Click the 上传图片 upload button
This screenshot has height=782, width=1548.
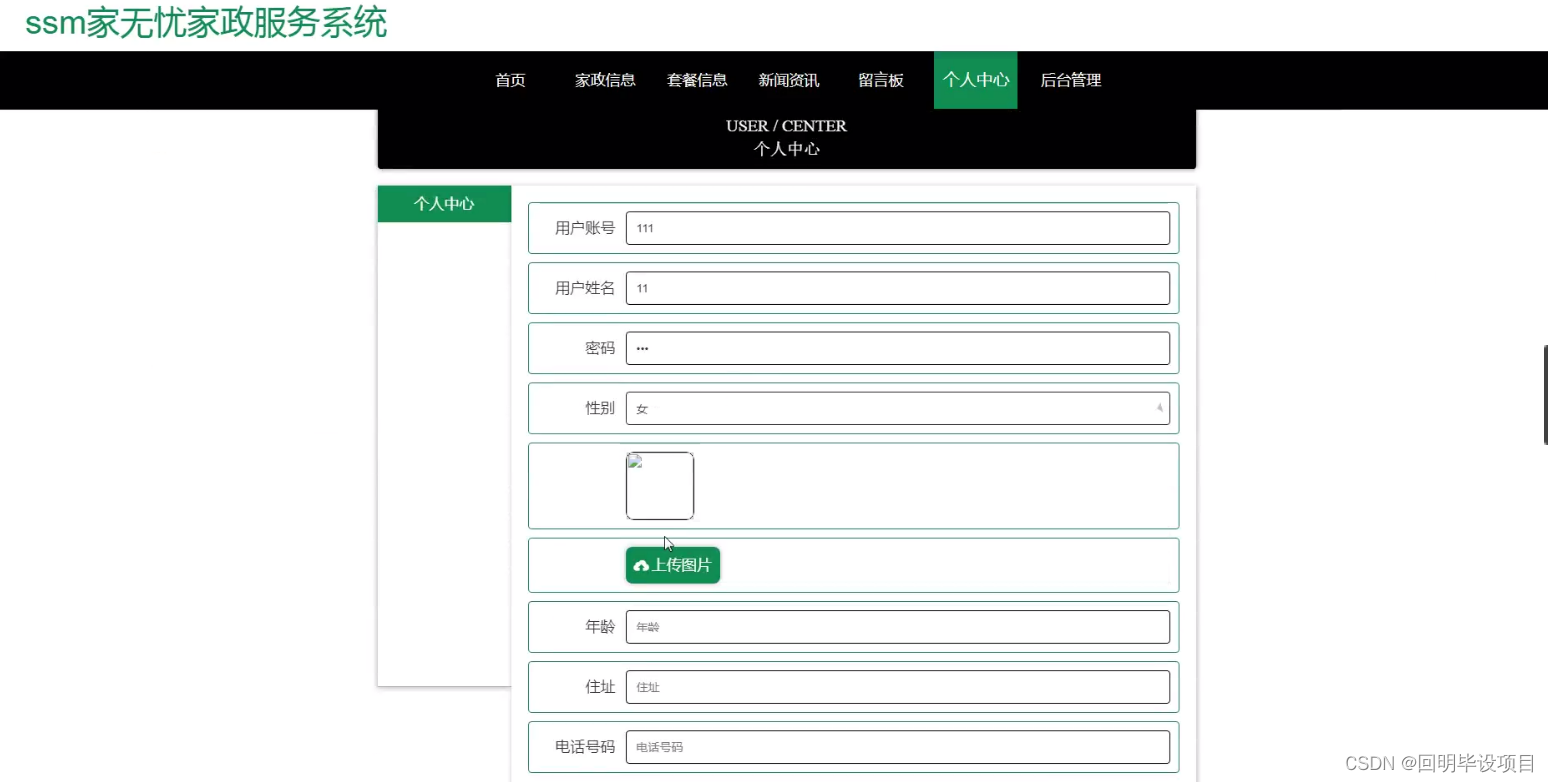tap(672, 564)
